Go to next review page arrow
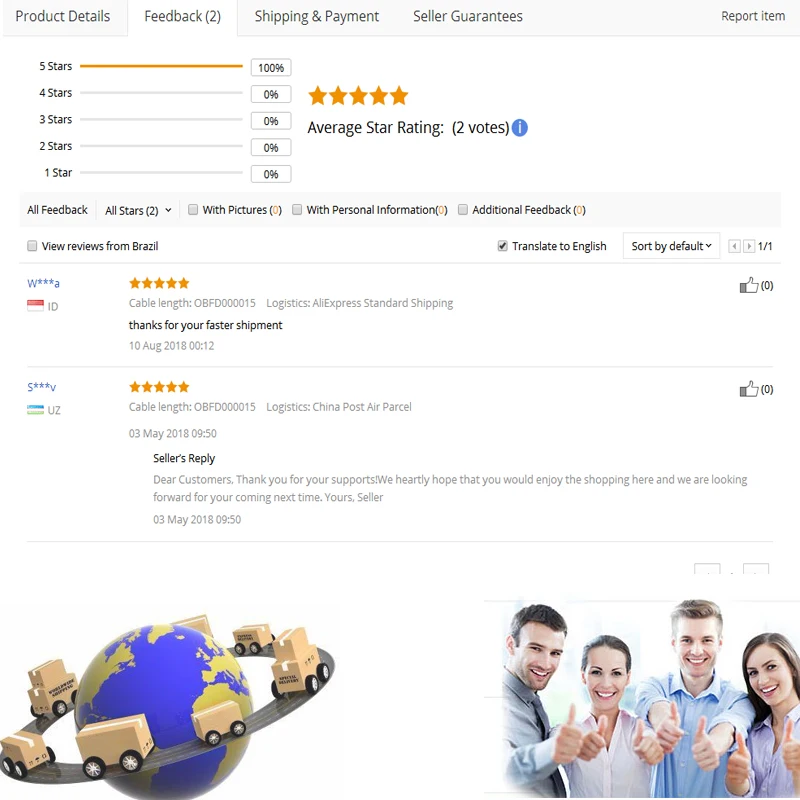 (748, 246)
